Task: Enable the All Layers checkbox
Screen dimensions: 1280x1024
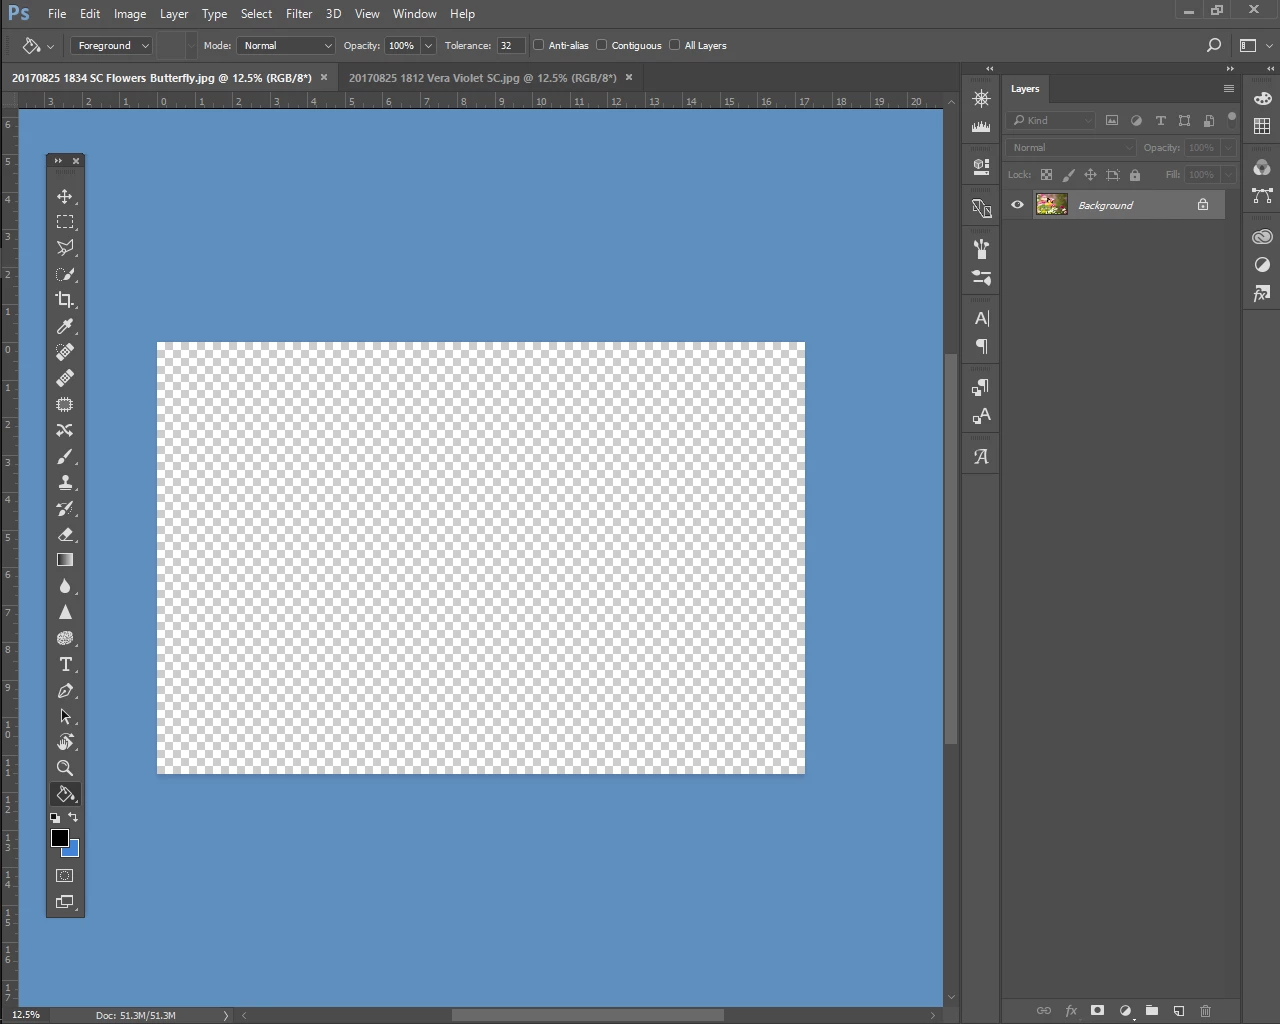Action: [x=675, y=45]
